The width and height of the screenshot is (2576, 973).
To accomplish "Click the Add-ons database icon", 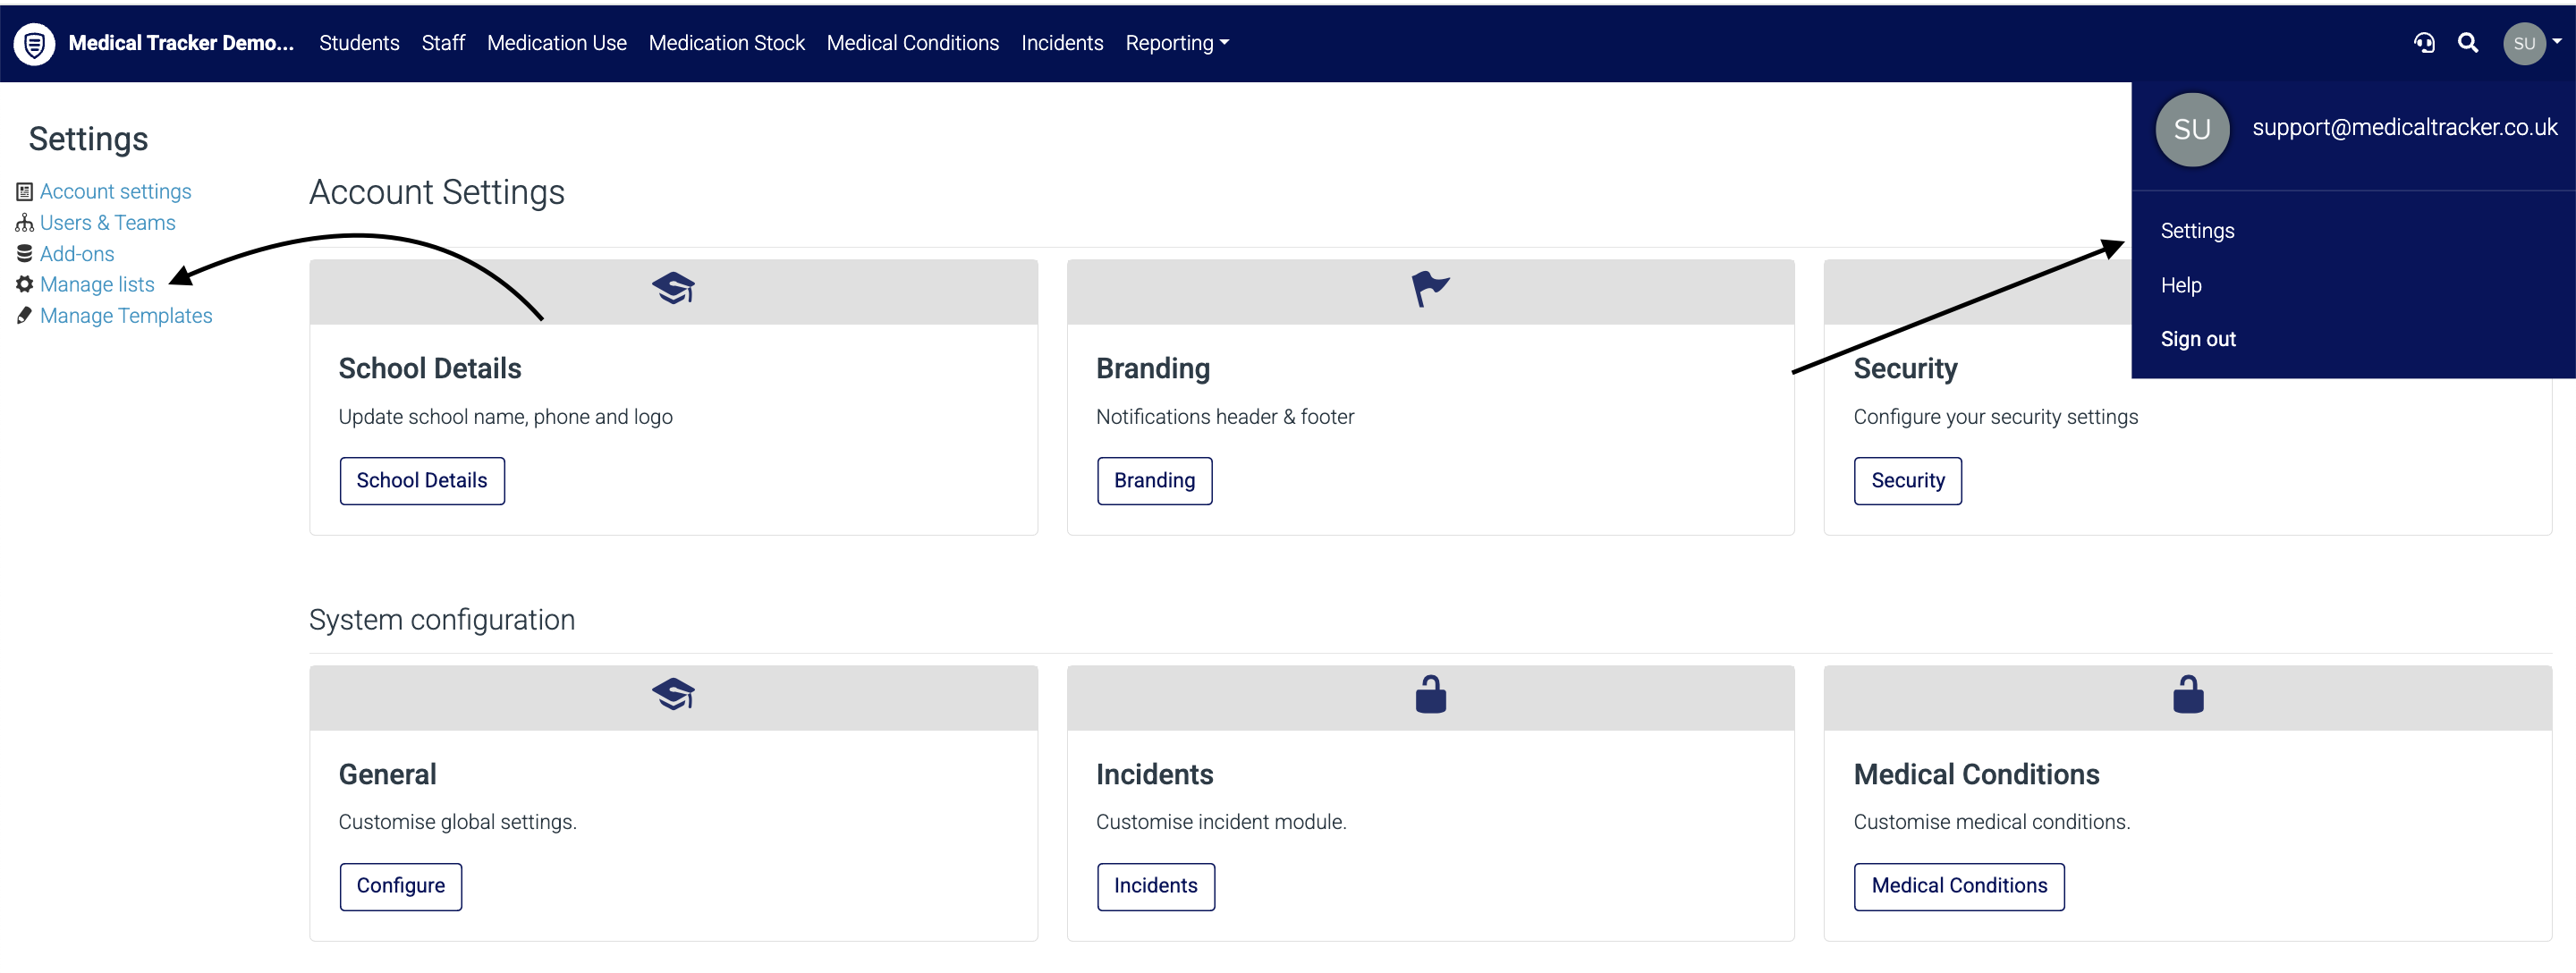I will click(24, 253).
